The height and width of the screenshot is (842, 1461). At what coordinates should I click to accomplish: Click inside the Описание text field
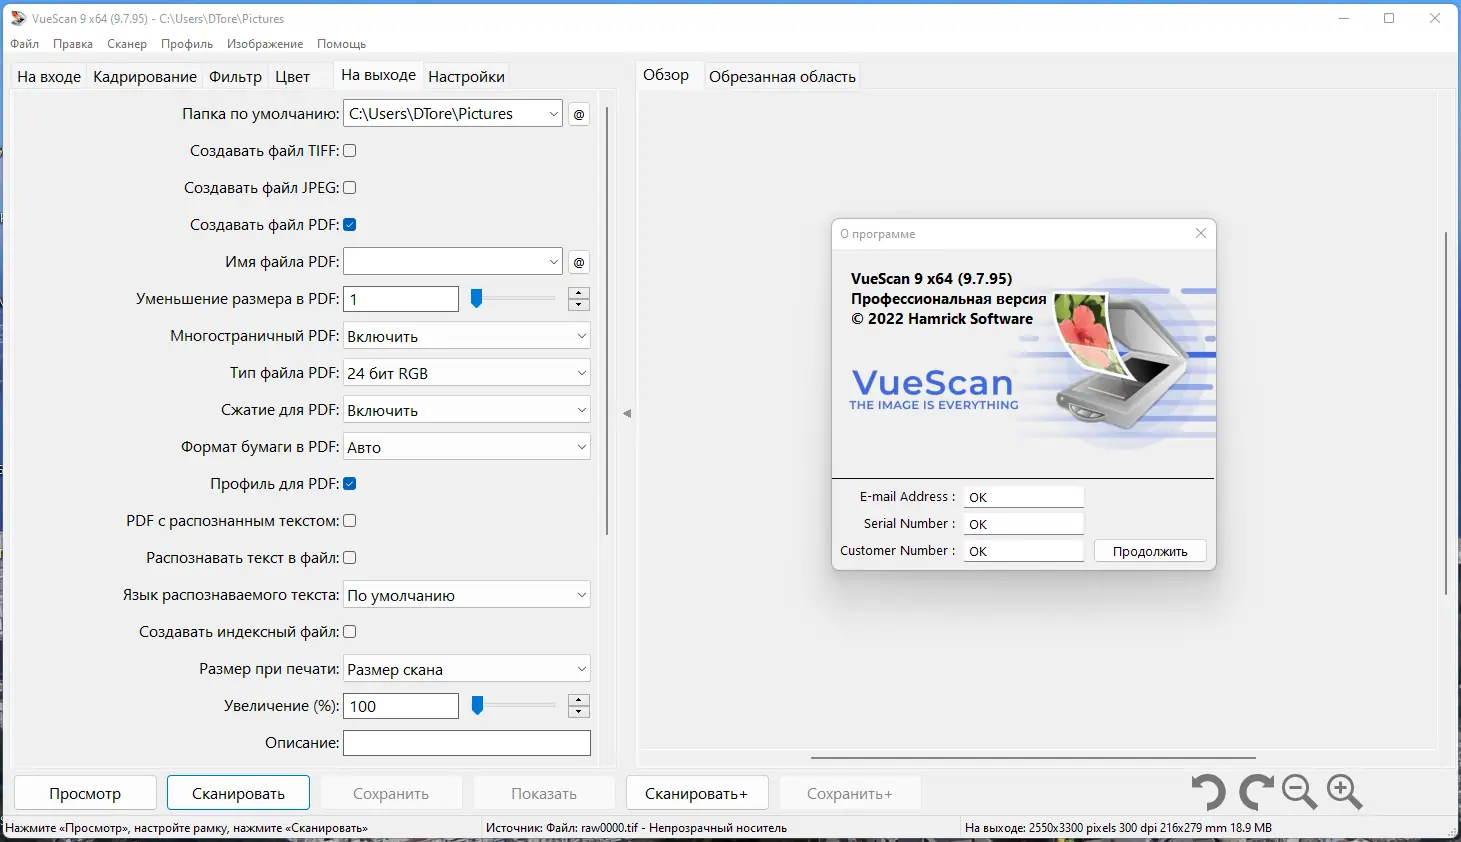point(466,742)
